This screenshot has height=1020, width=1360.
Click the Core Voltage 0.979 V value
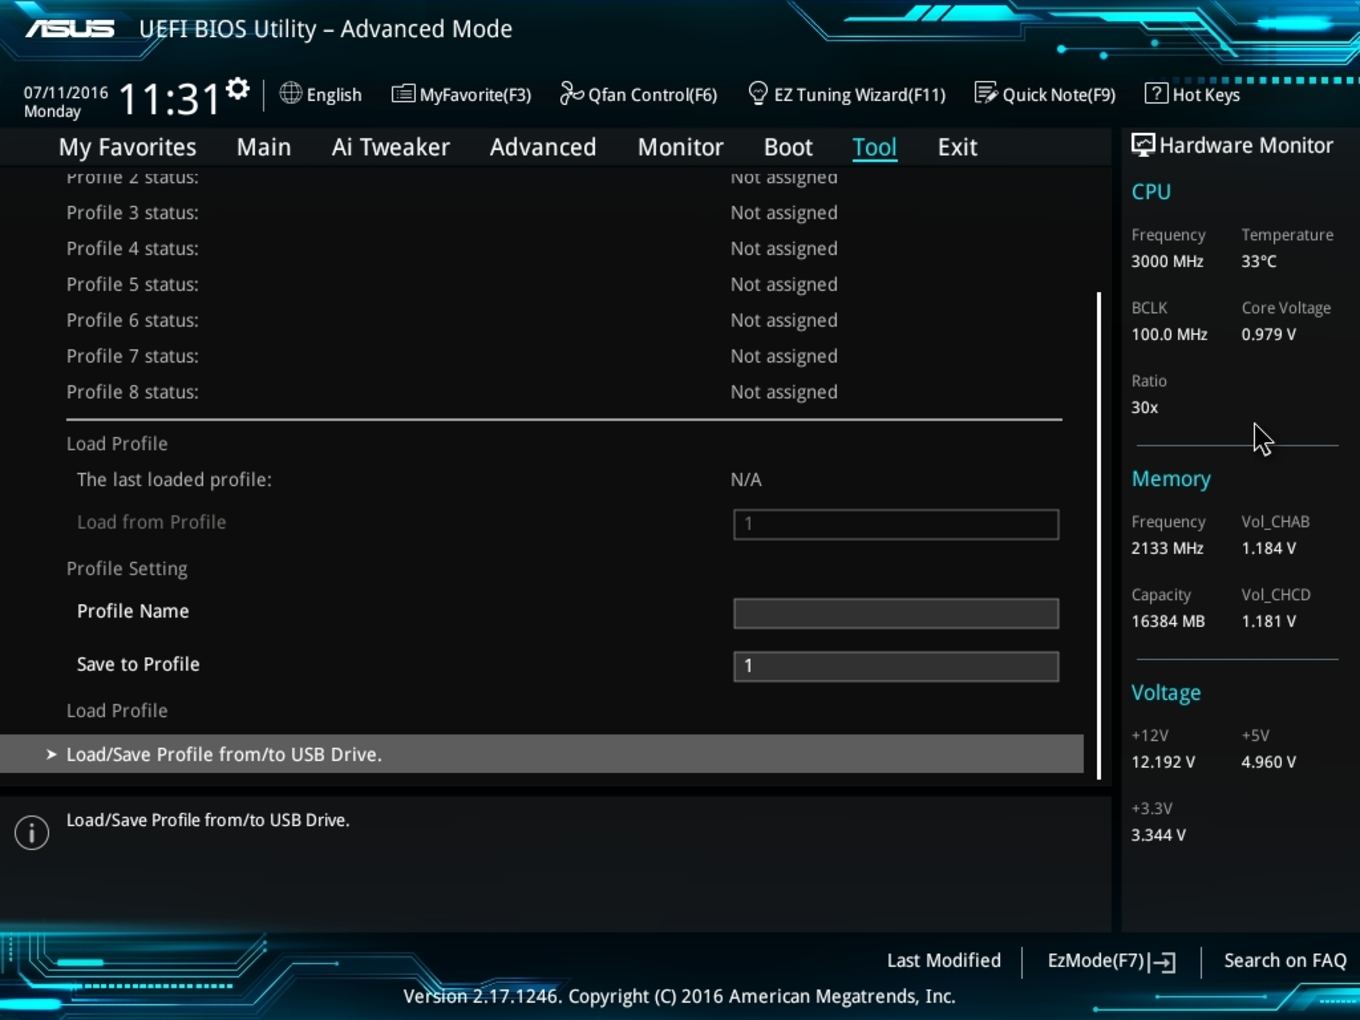pos(1268,334)
